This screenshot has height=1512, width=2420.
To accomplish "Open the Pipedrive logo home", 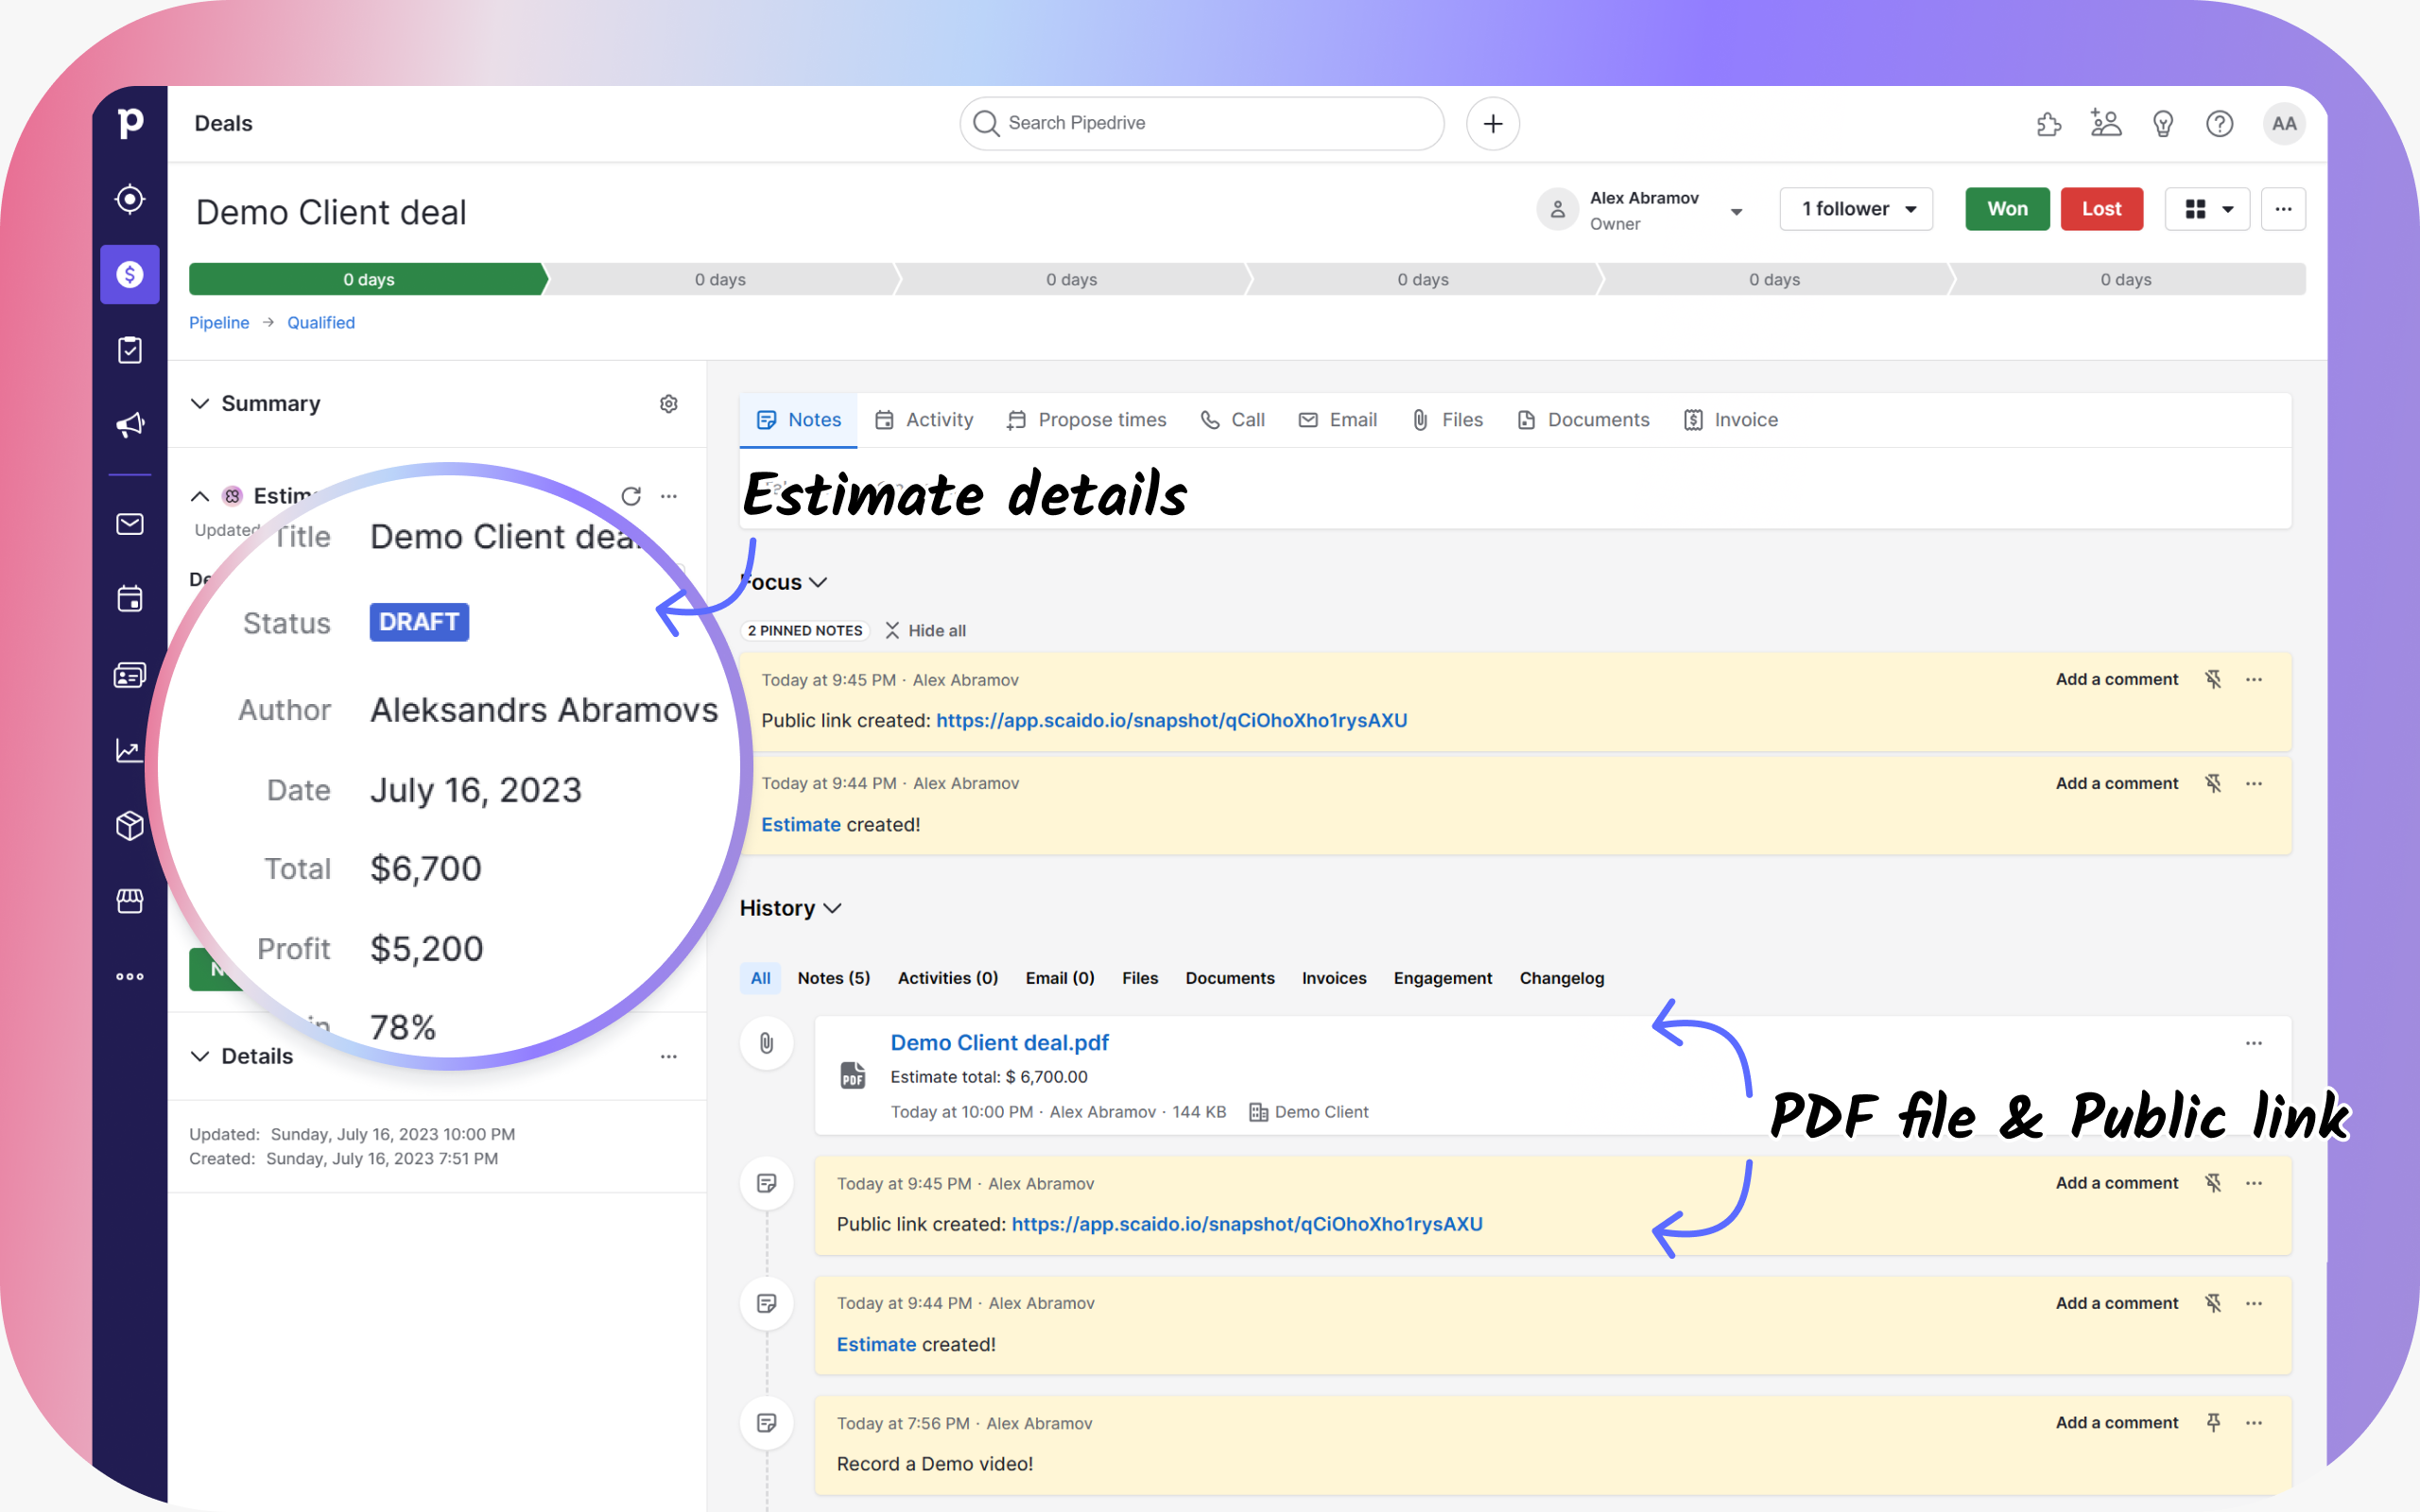I will point(130,123).
